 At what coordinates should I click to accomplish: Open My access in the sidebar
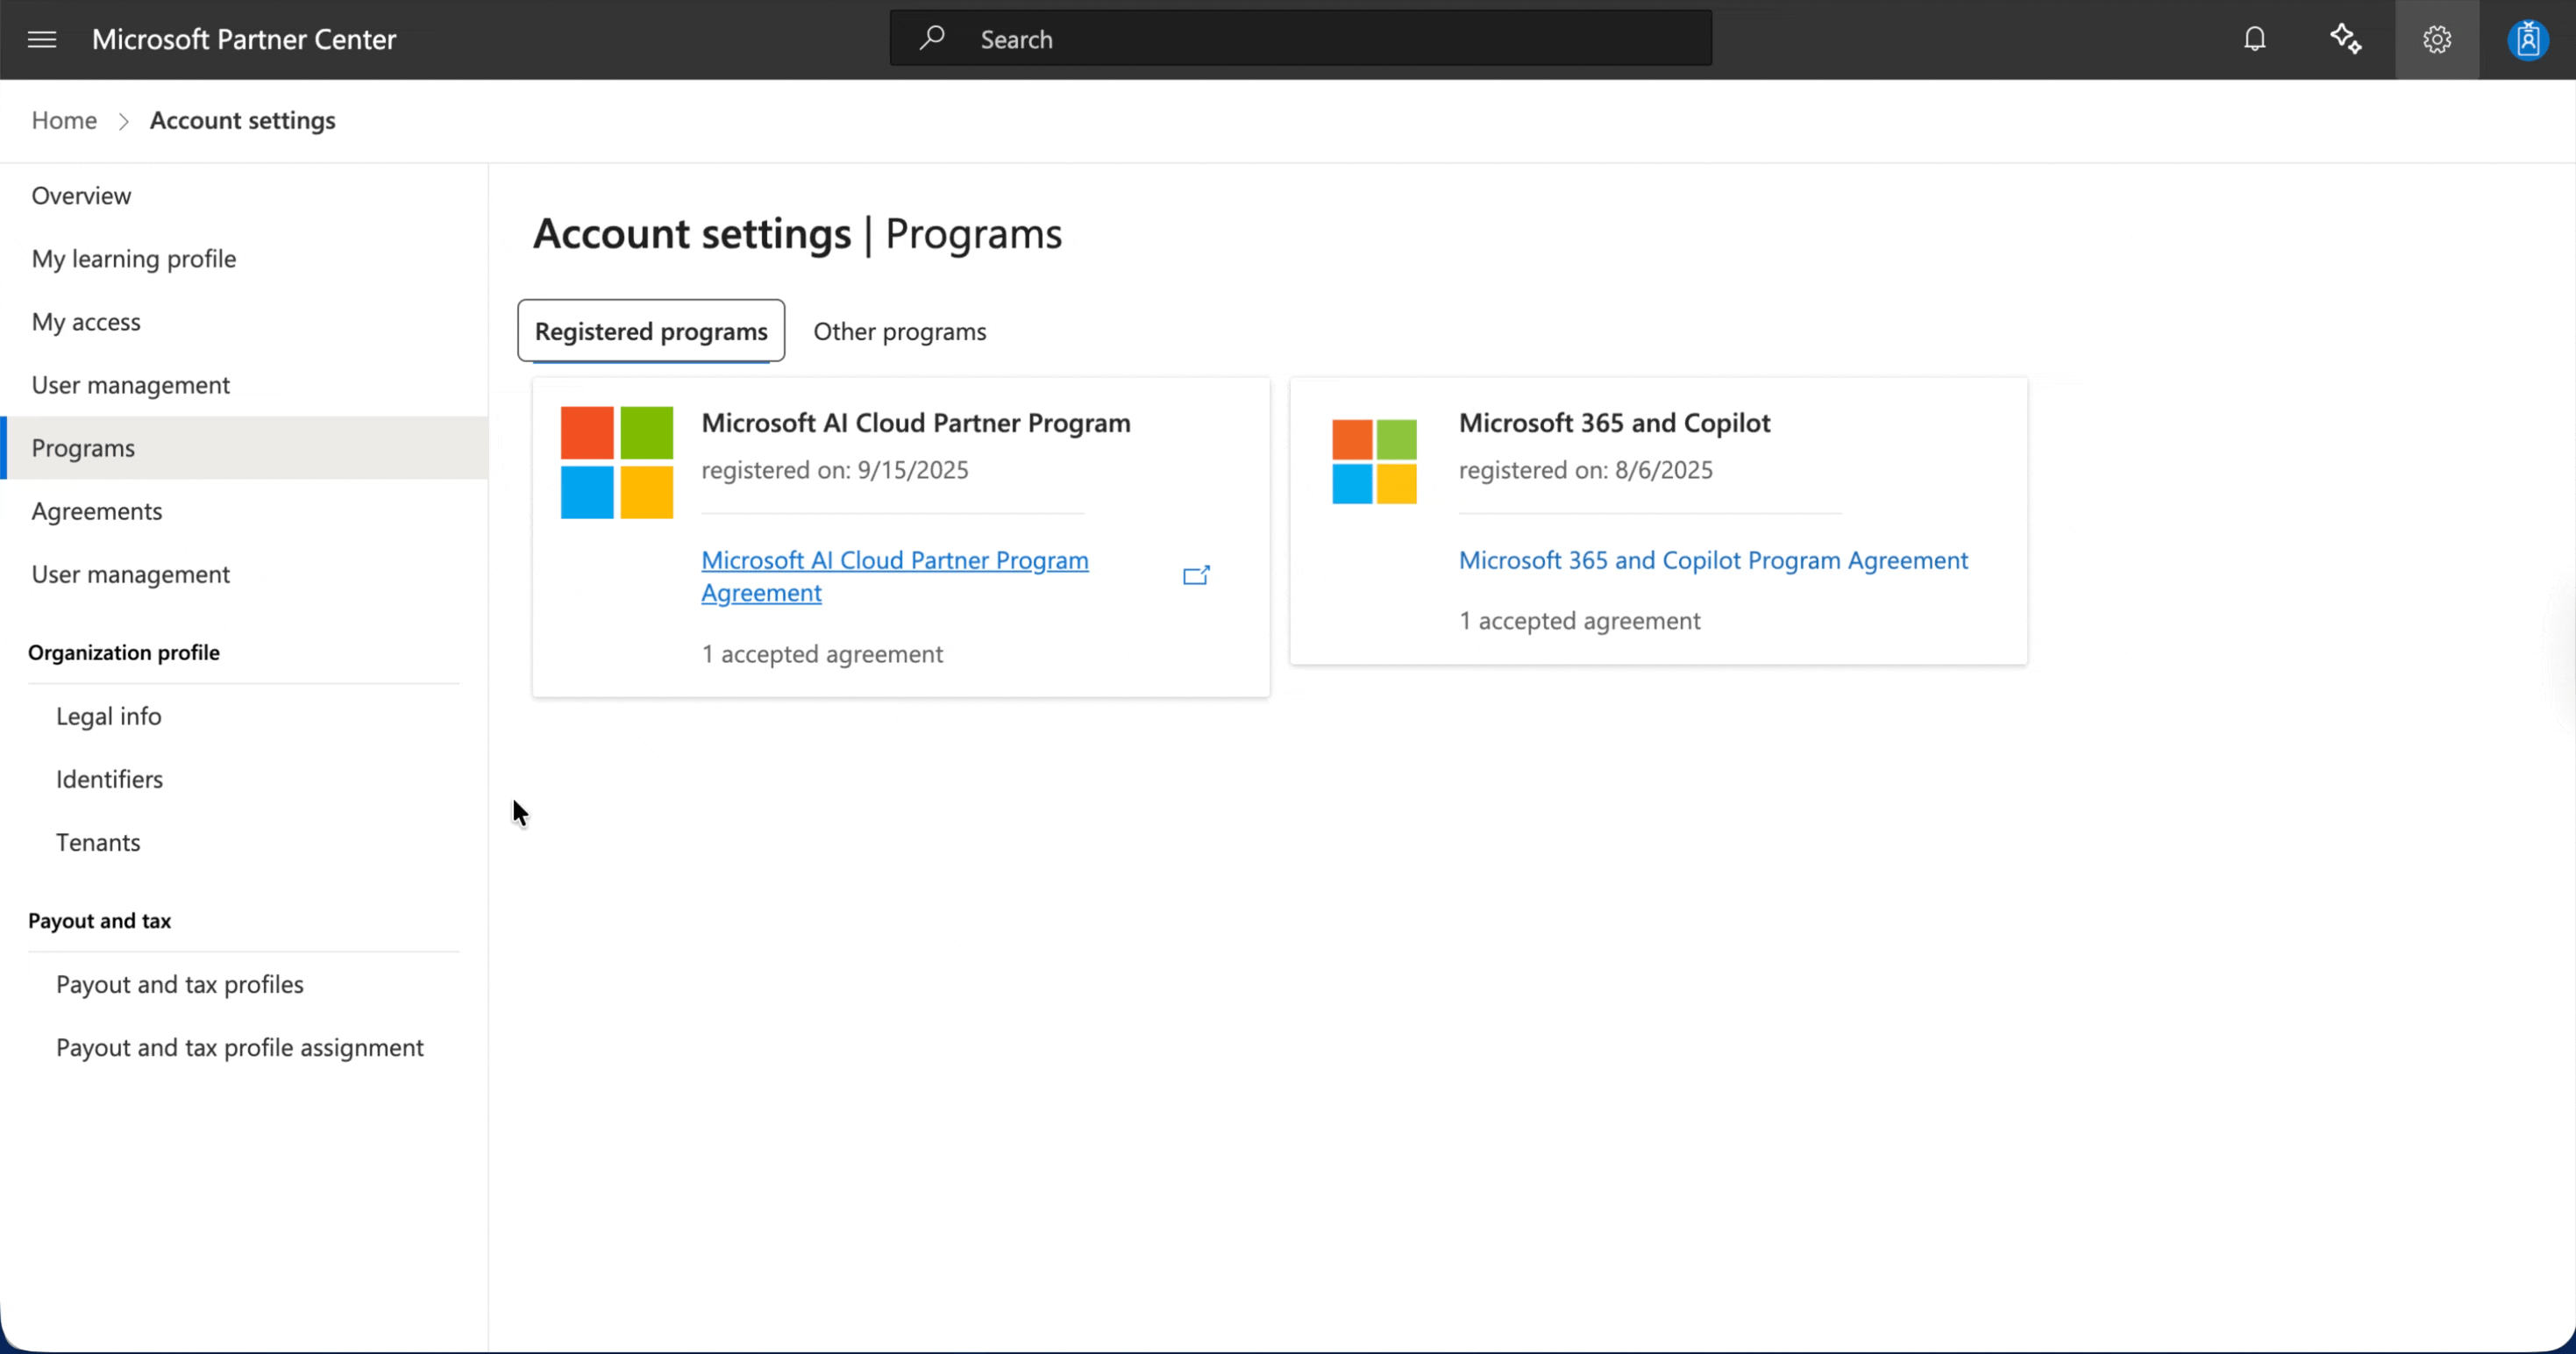(x=244, y=321)
